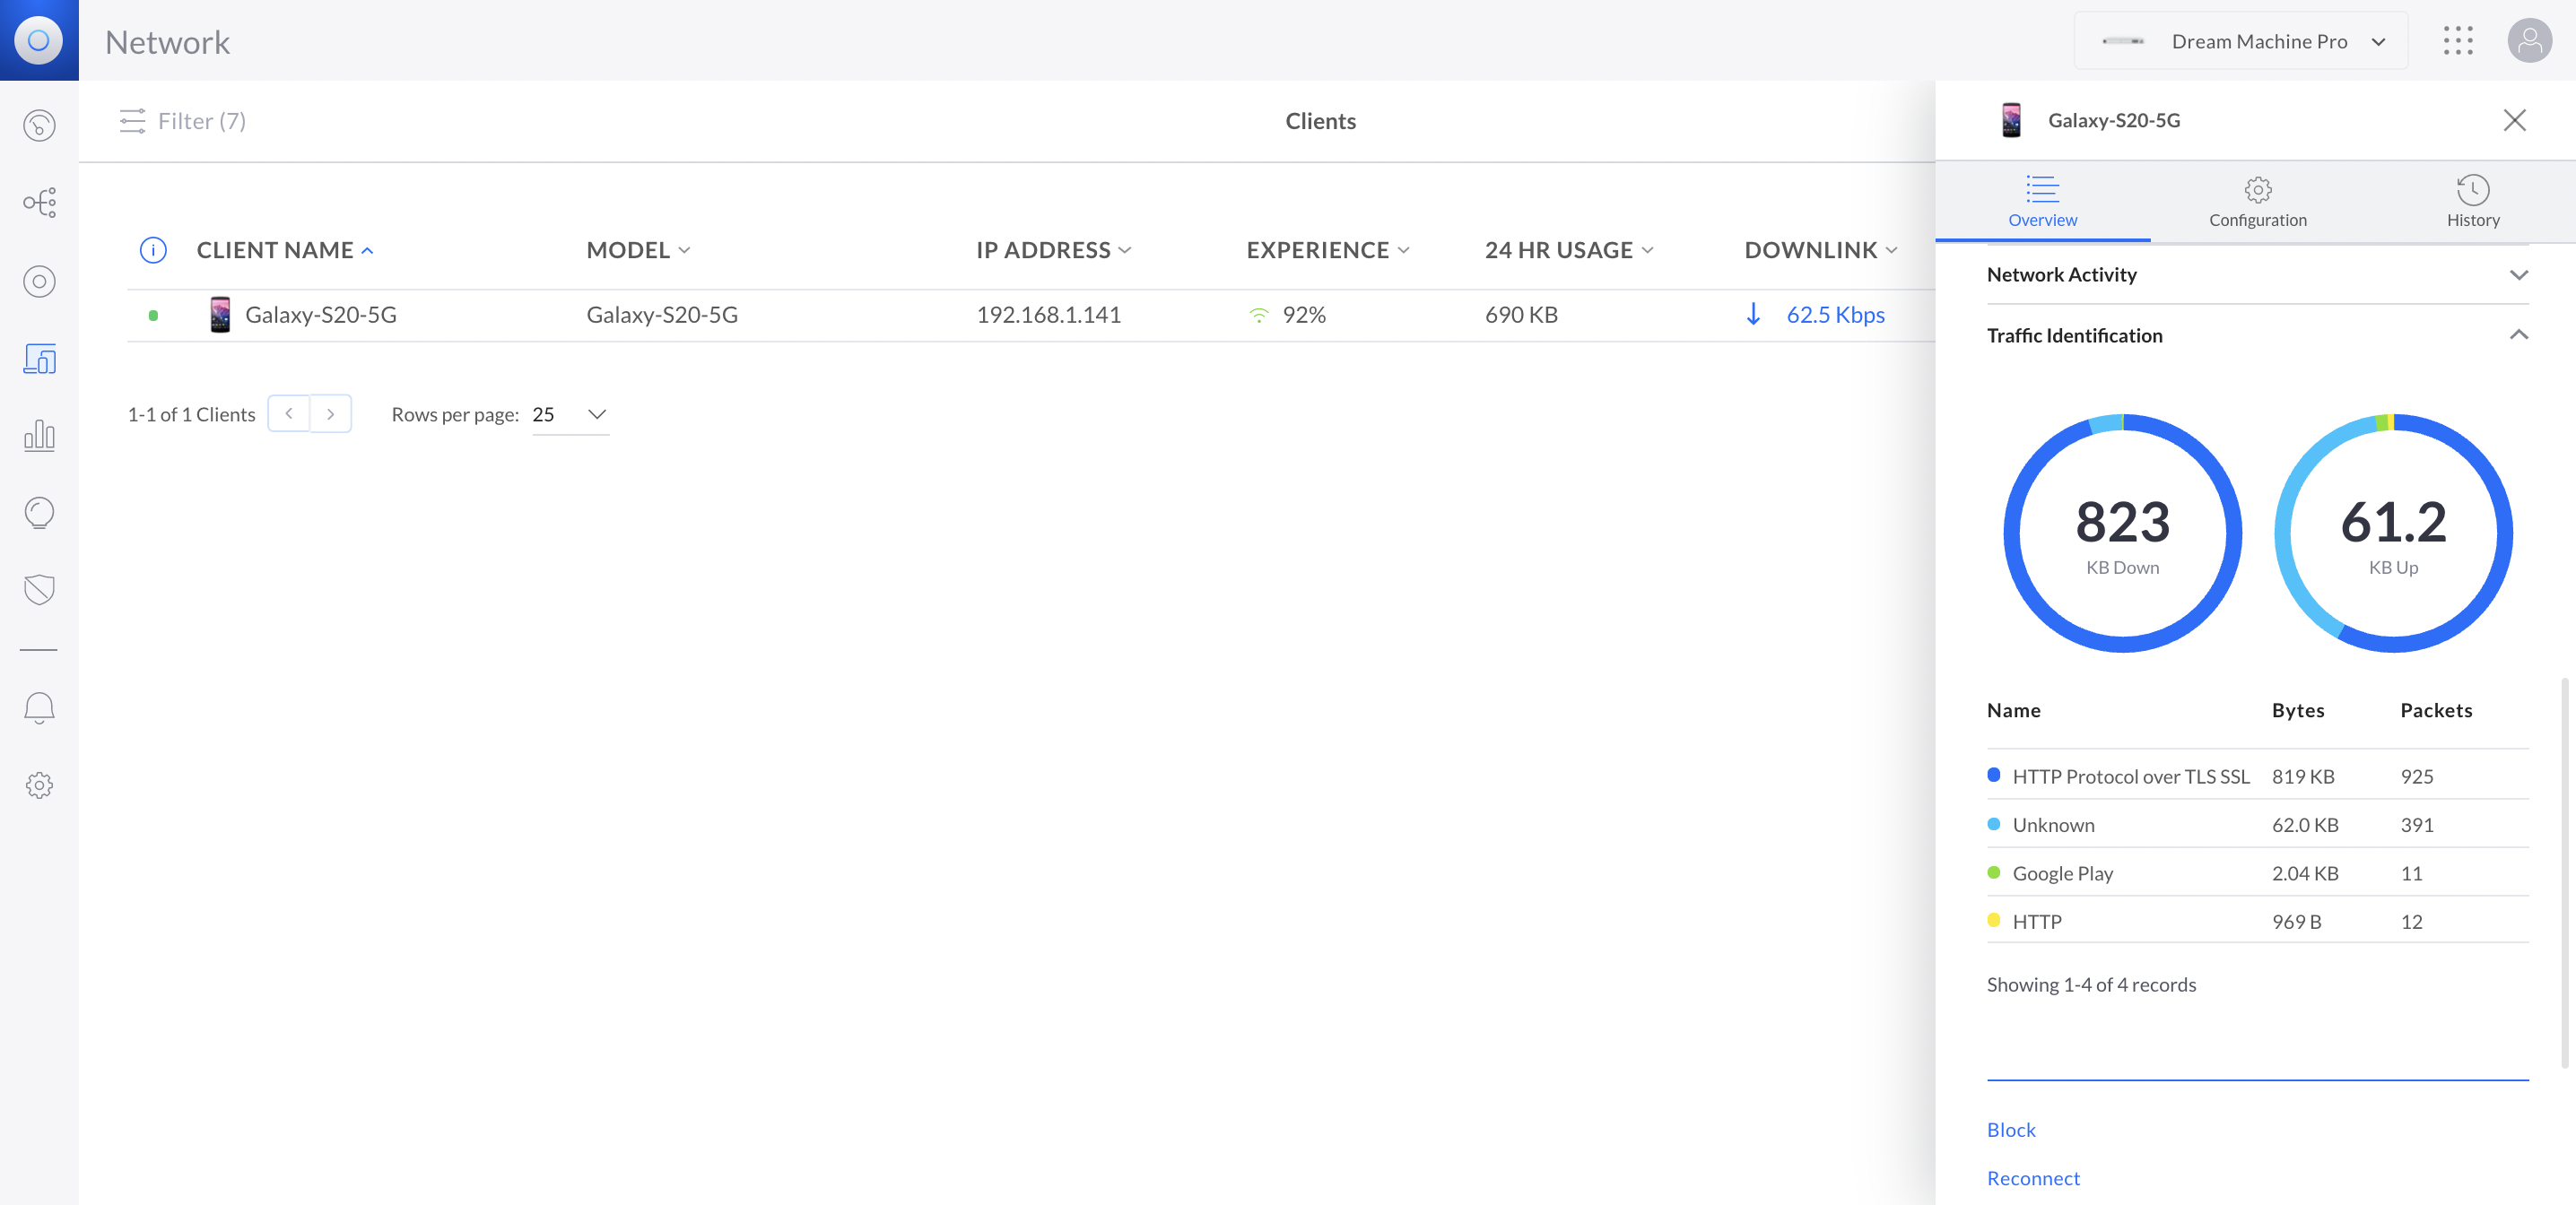Open the user account avatar
The width and height of the screenshot is (2576, 1205).
(2529, 41)
